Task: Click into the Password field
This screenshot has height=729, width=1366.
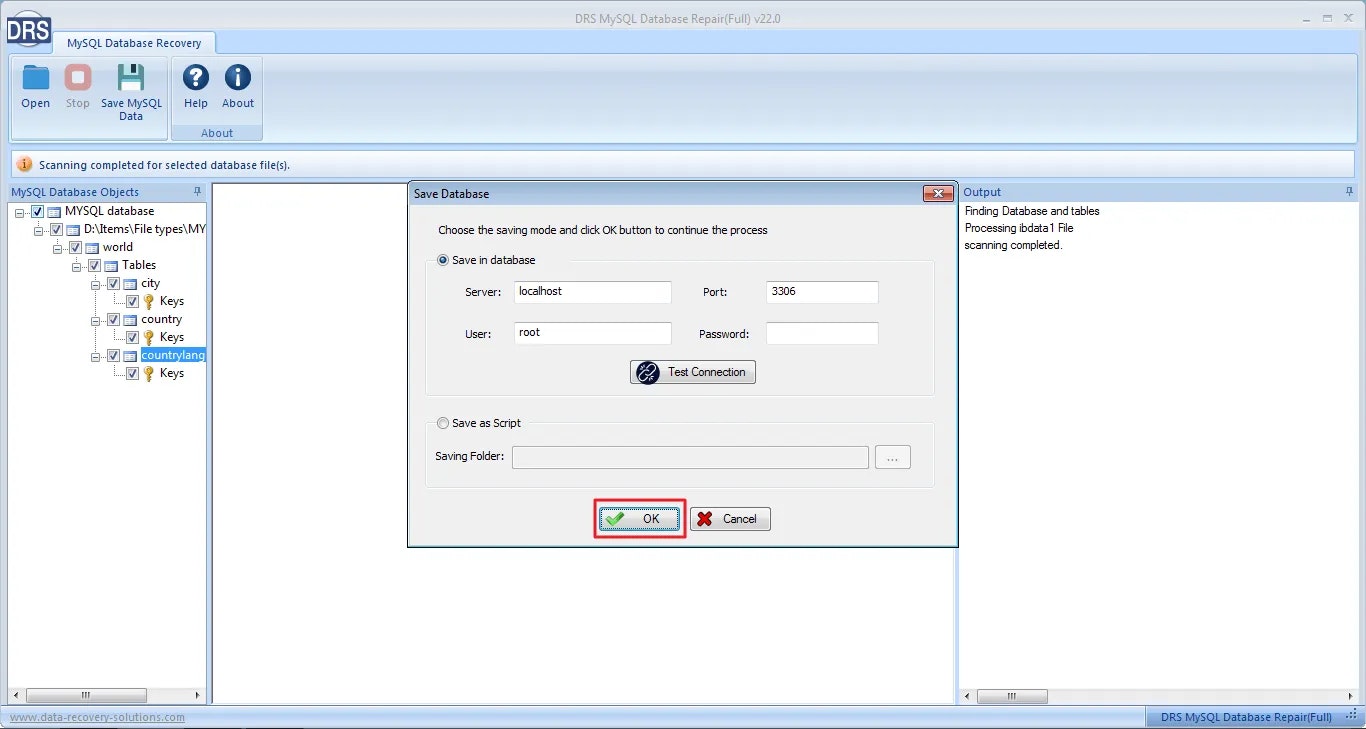Action: (822, 333)
